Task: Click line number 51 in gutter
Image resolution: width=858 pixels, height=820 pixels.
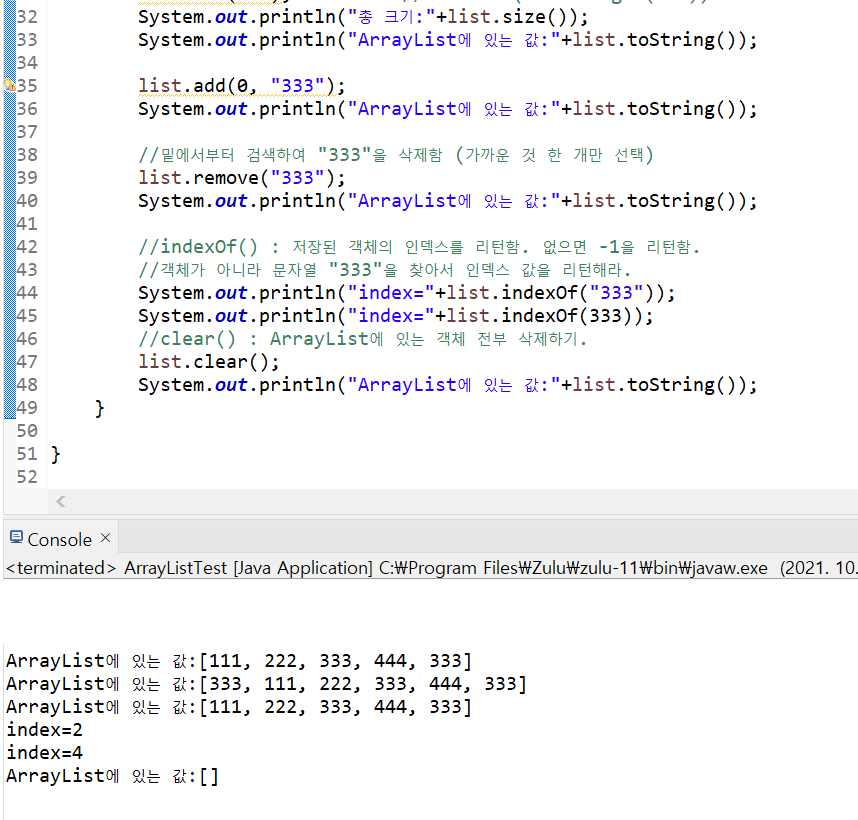Action: pyautogui.click(x=27, y=453)
